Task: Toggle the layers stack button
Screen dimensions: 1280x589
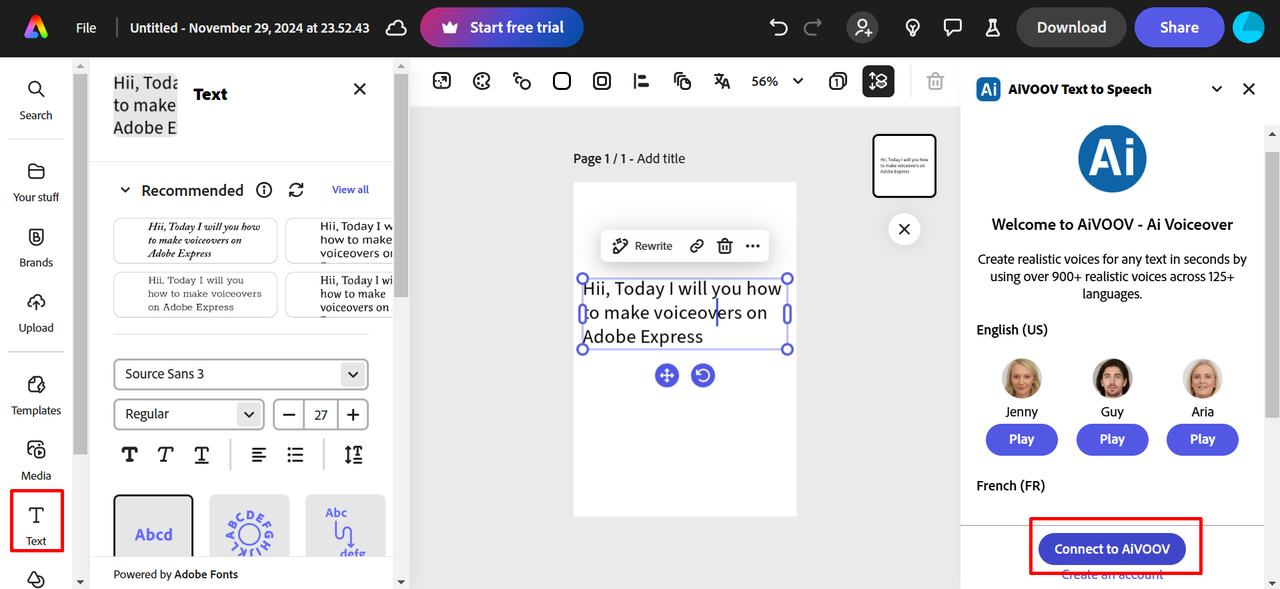Action: pos(878,81)
